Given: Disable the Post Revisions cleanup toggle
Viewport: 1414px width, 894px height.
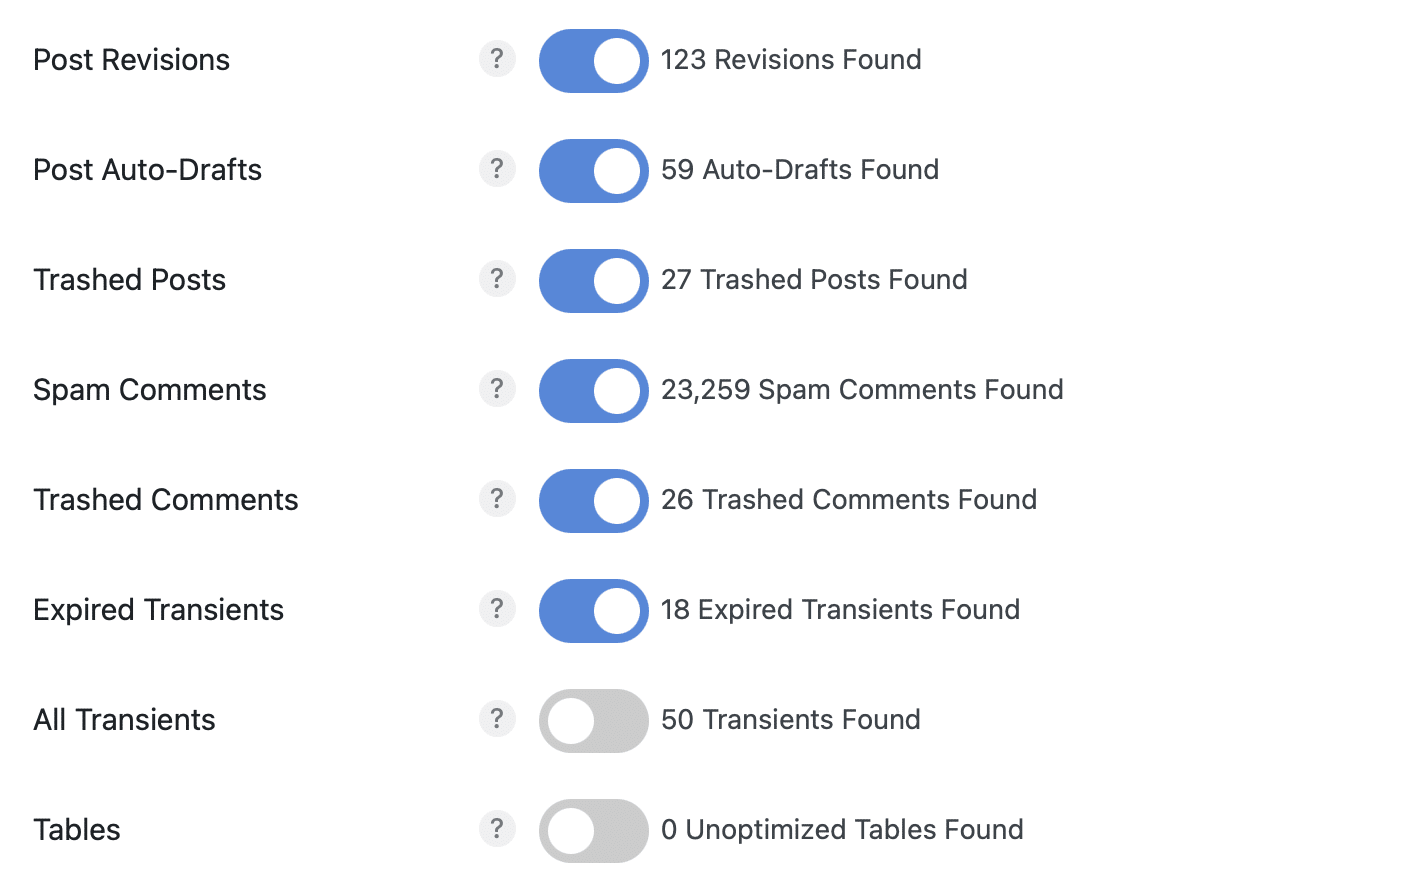Looking at the screenshot, I should click(593, 60).
